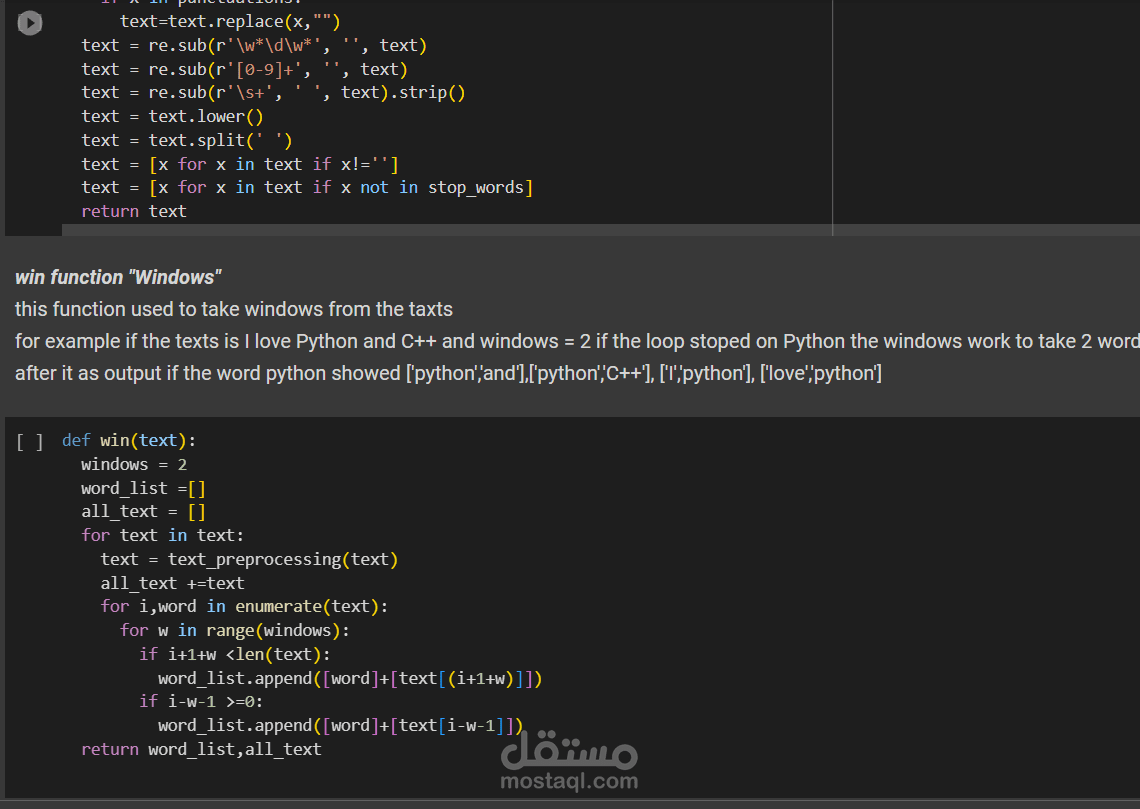This screenshot has height=809, width=1140.
Task: Click re.sub line ending with .strip()
Action: coord(273,93)
